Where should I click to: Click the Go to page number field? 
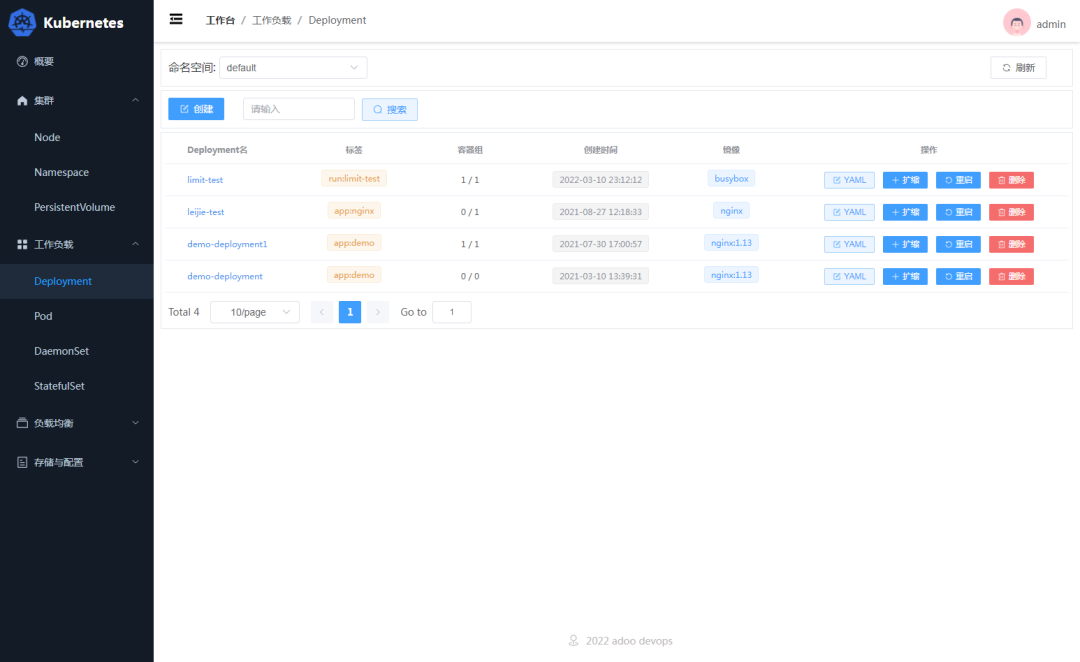click(x=451, y=312)
